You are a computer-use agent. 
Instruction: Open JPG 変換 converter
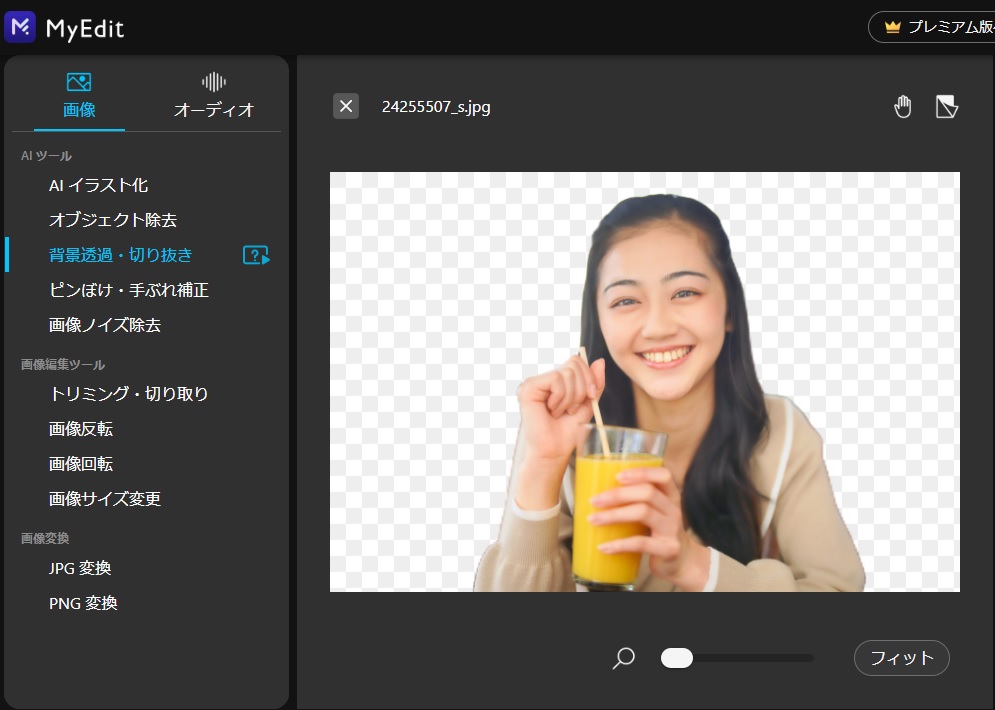point(80,568)
